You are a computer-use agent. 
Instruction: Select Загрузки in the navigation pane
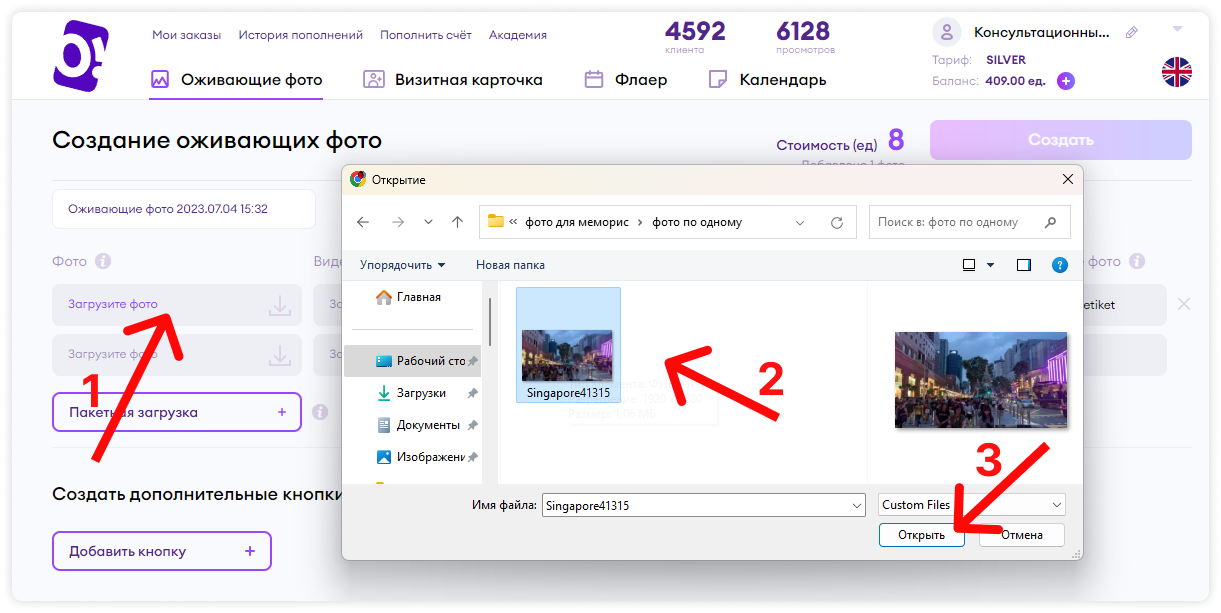421,393
